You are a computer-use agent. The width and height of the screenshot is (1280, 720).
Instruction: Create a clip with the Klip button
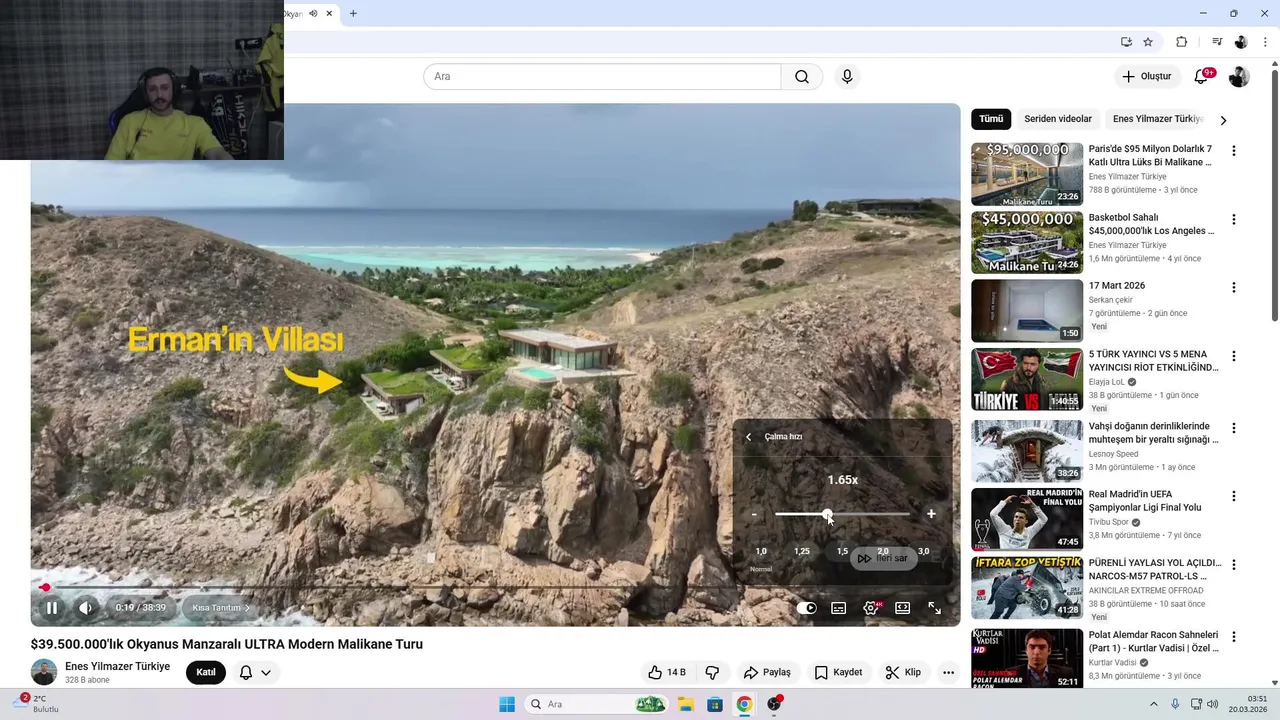[903, 672]
